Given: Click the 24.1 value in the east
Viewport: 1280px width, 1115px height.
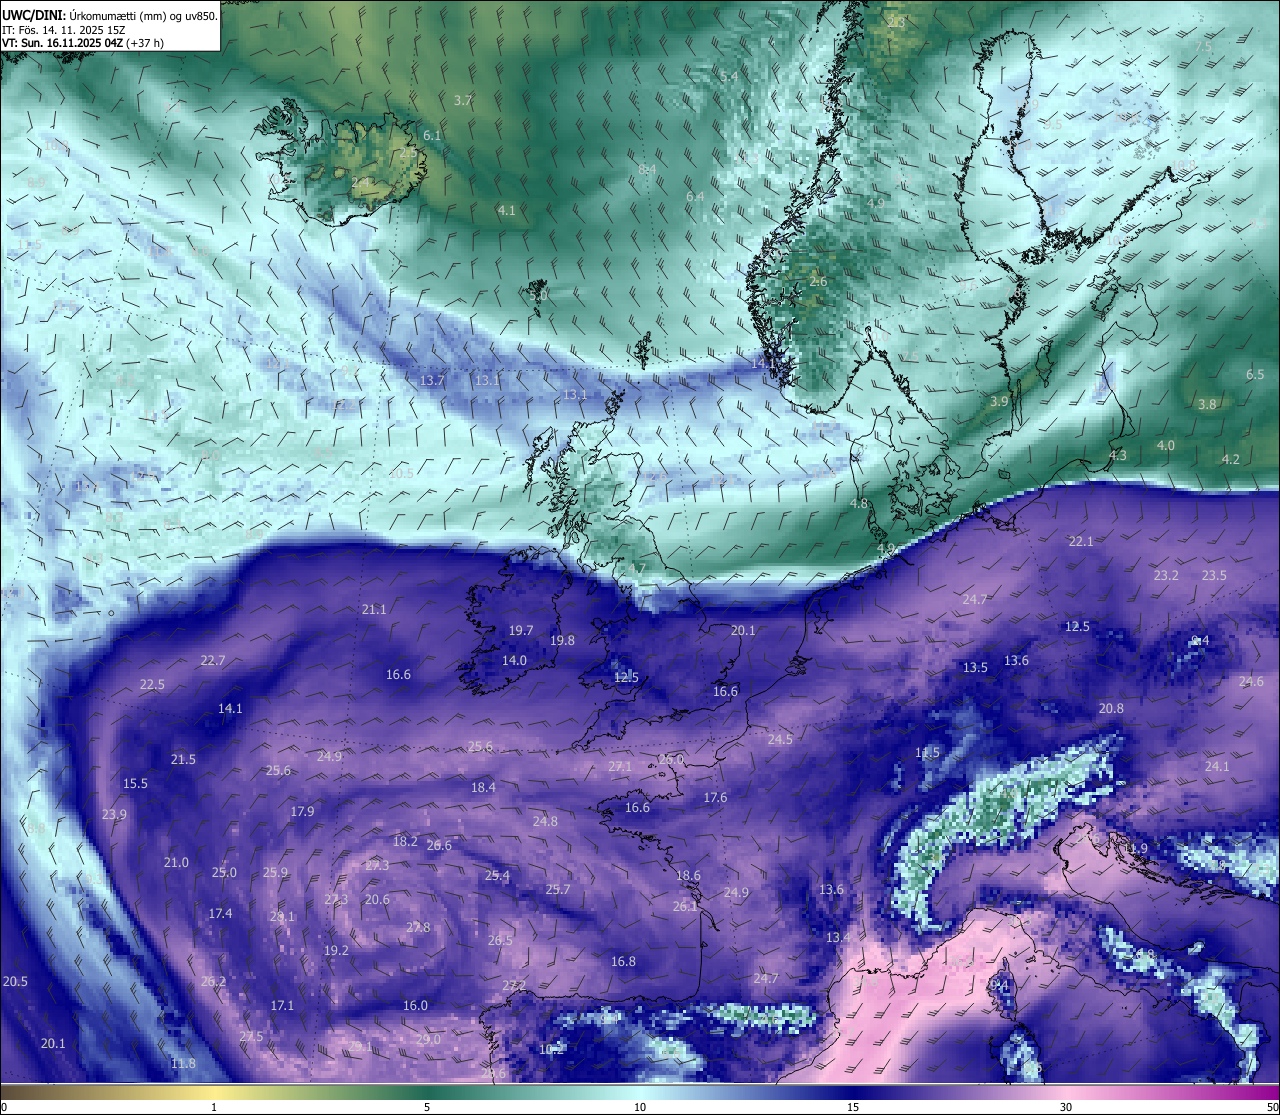Looking at the screenshot, I should pyautogui.click(x=1217, y=767).
